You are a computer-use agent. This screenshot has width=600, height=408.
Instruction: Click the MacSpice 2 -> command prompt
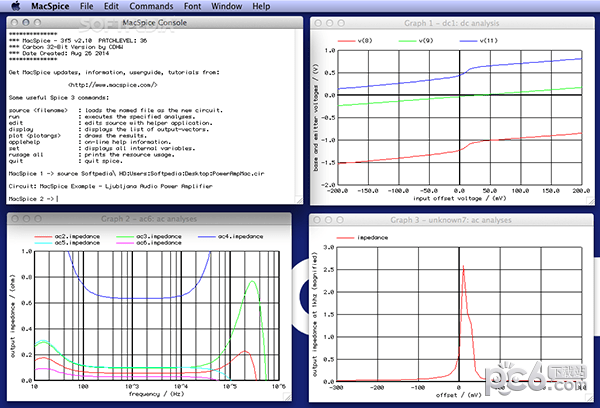(x=32, y=199)
